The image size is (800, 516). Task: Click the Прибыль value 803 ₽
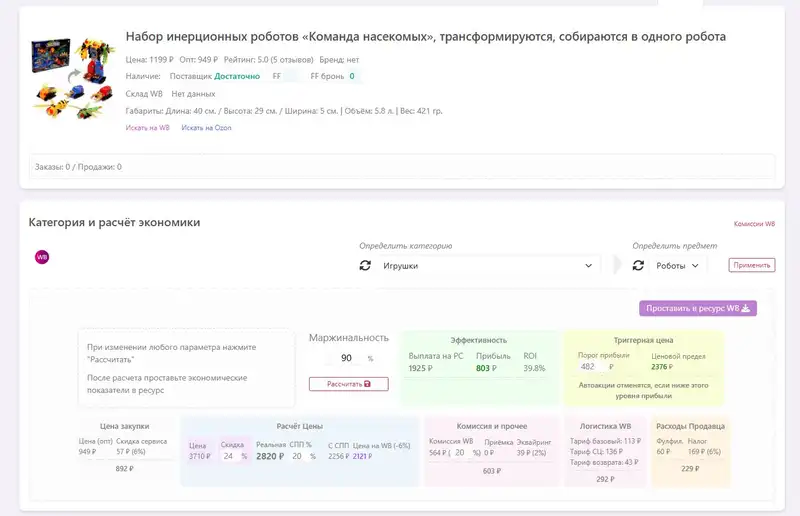[x=486, y=368]
